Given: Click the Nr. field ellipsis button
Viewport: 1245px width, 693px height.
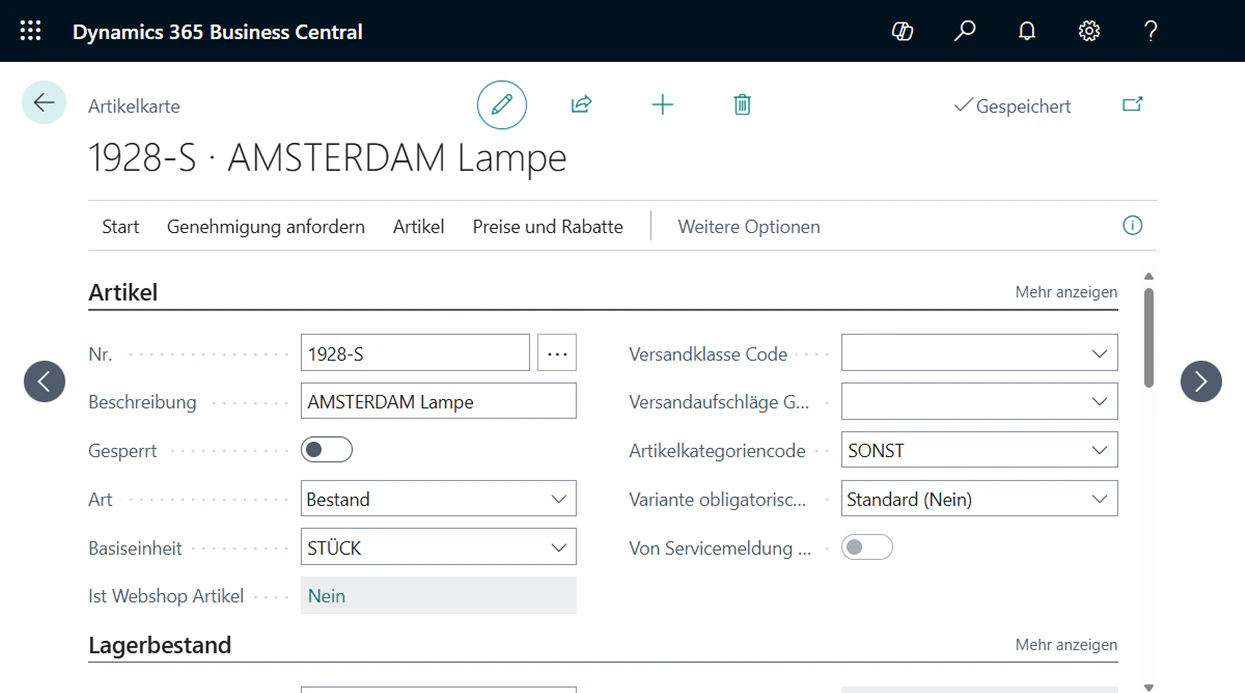Looking at the screenshot, I should 557,353.
